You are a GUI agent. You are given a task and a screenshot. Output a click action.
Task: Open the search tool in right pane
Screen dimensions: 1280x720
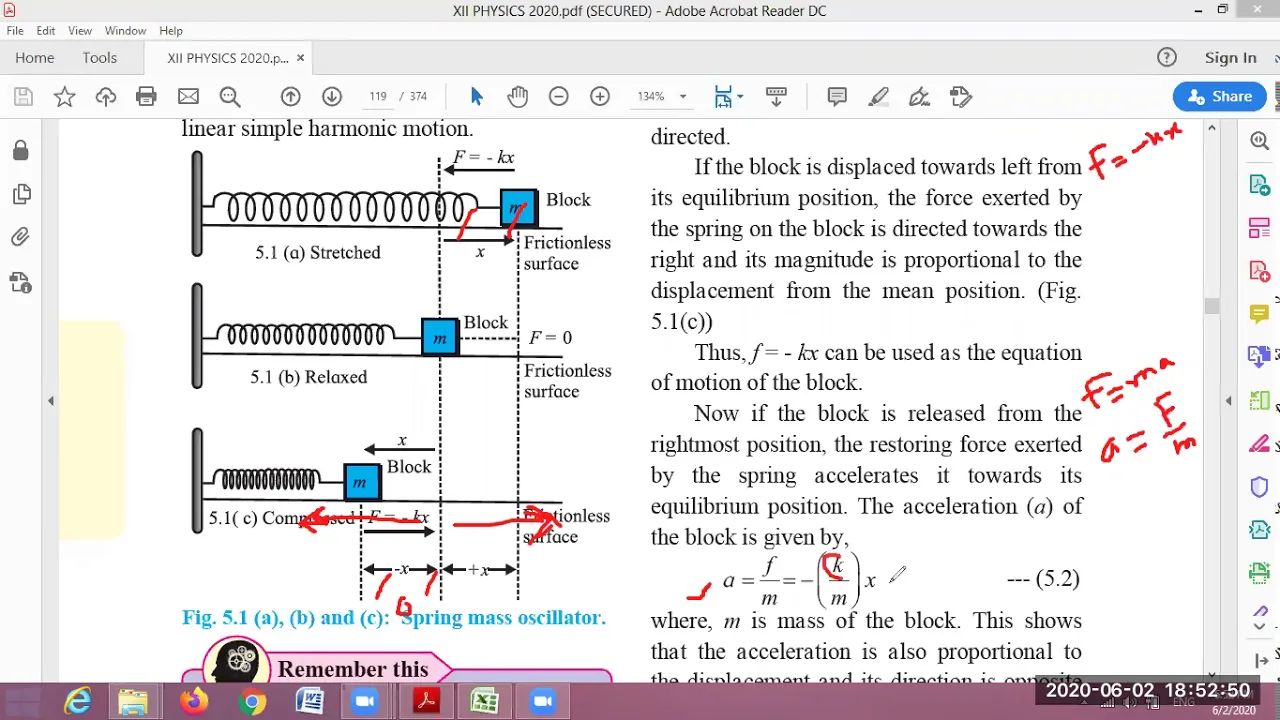pyautogui.click(x=1260, y=141)
